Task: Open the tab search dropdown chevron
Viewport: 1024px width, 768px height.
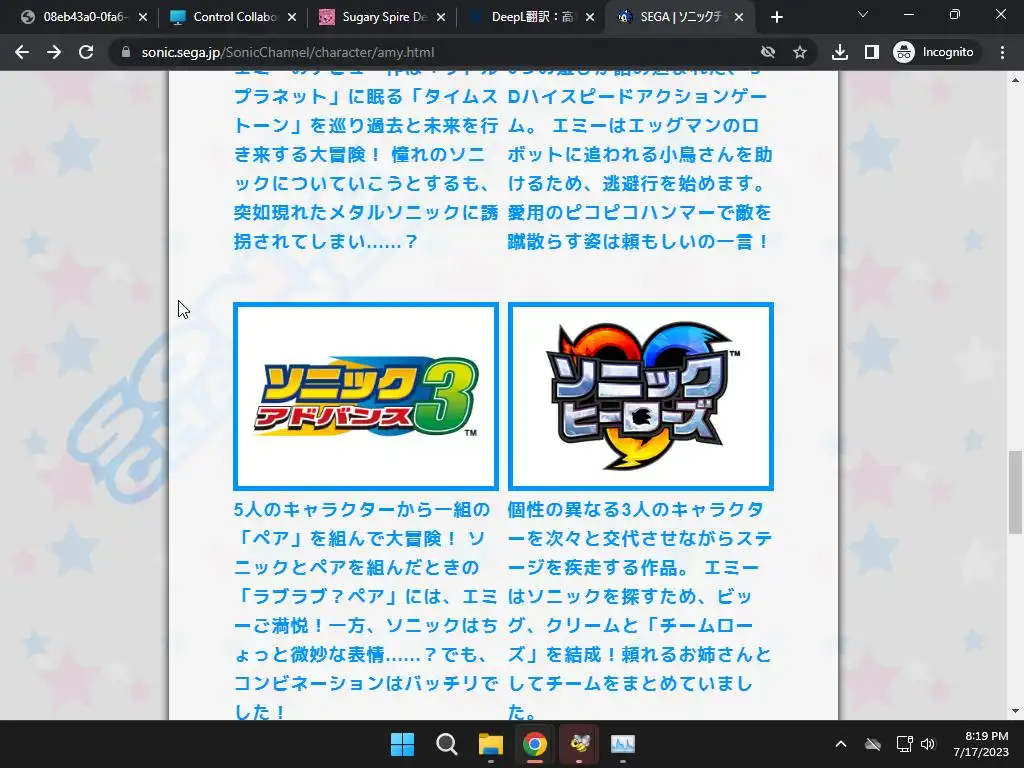Action: (x=863, y=14)
